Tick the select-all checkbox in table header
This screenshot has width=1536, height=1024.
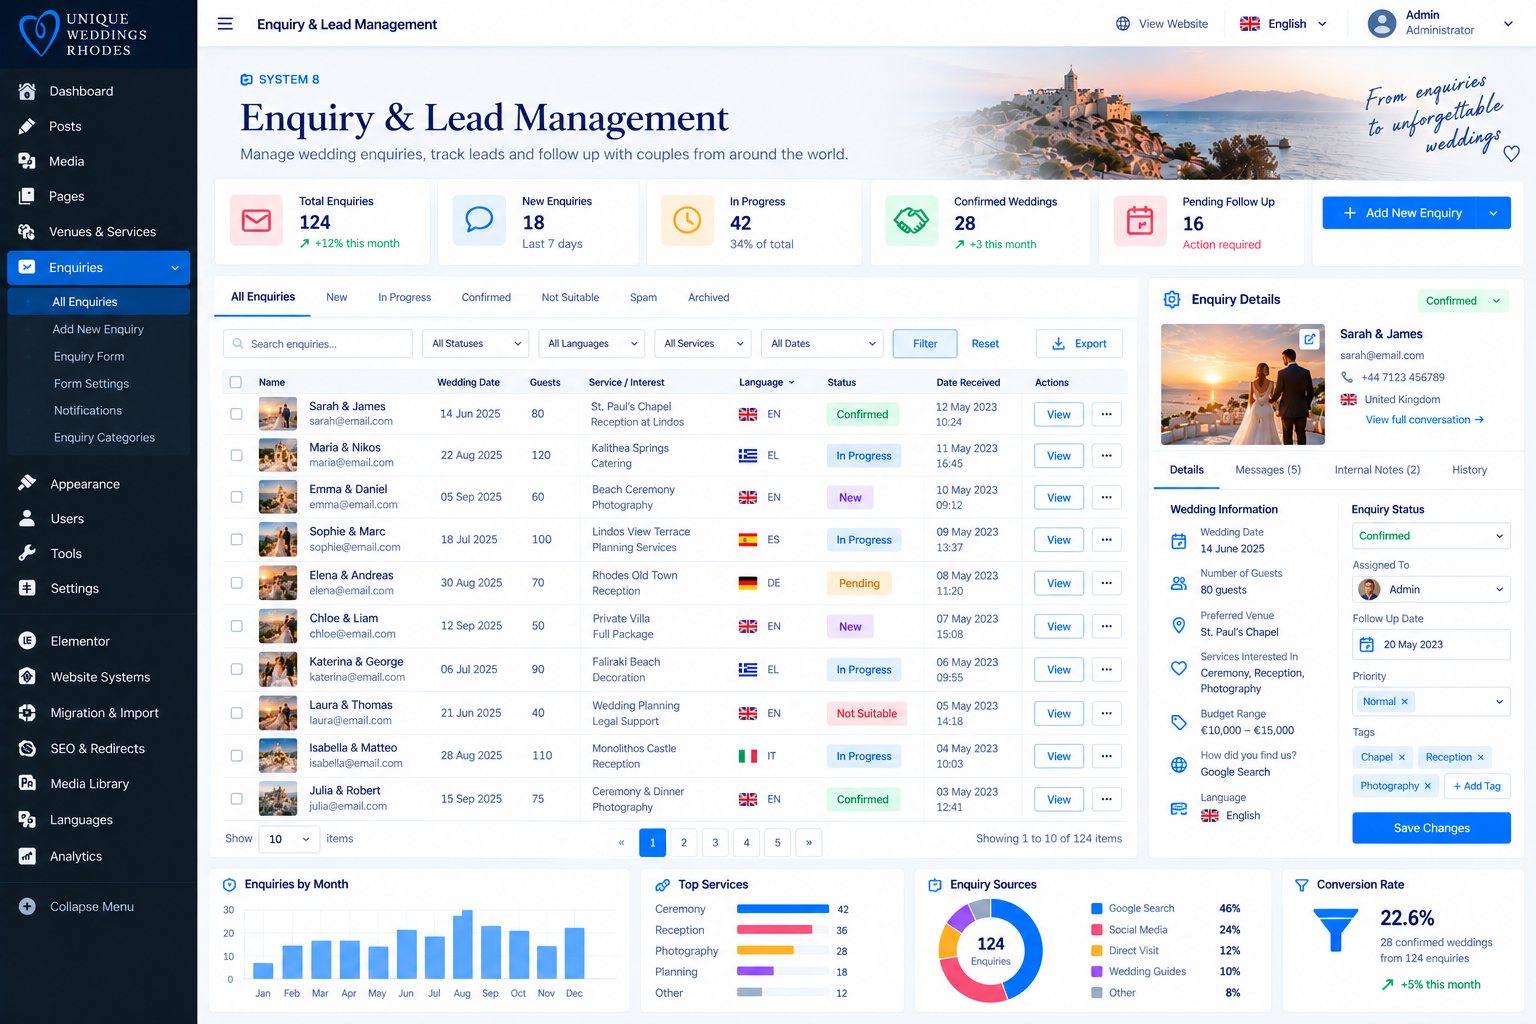pyautogui.click(x=236, y=382)
